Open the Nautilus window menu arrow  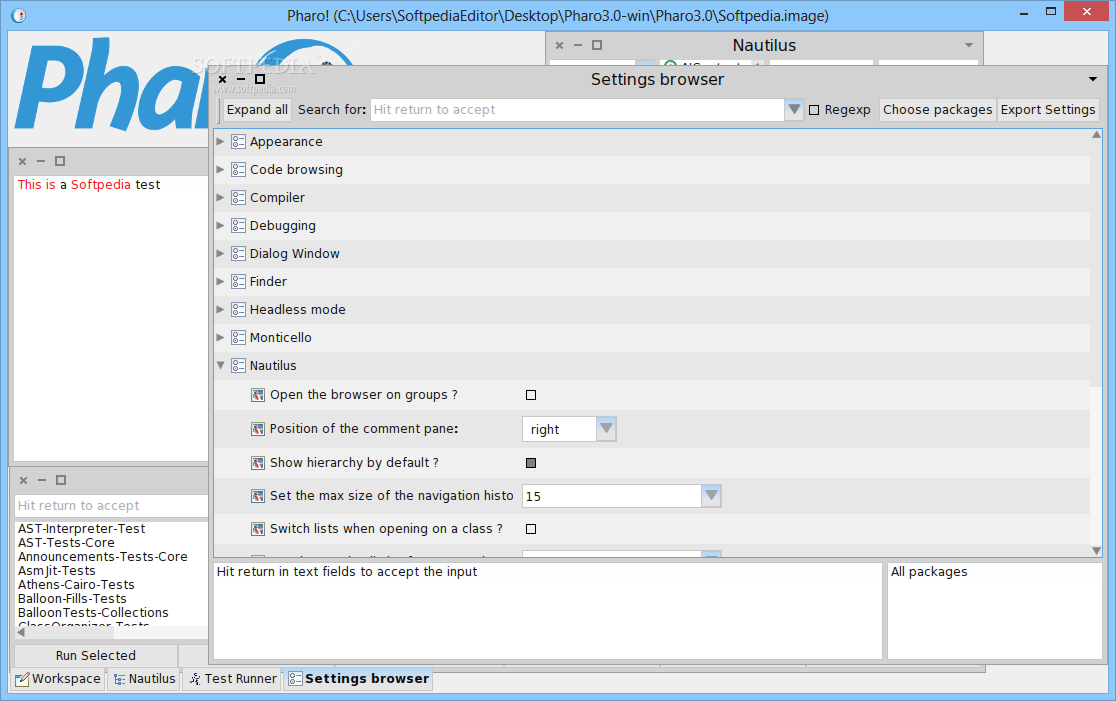click(x=969, y=45)
